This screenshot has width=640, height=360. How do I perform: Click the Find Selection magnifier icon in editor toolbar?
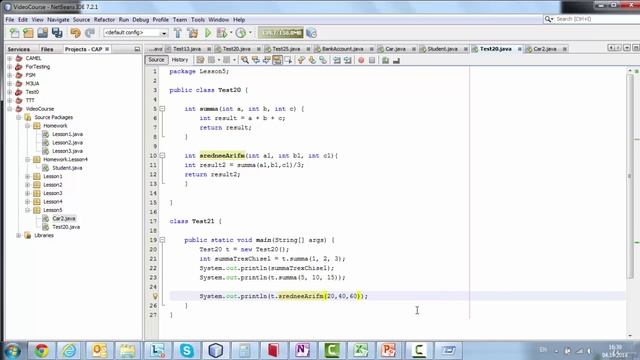coord(244,60)
